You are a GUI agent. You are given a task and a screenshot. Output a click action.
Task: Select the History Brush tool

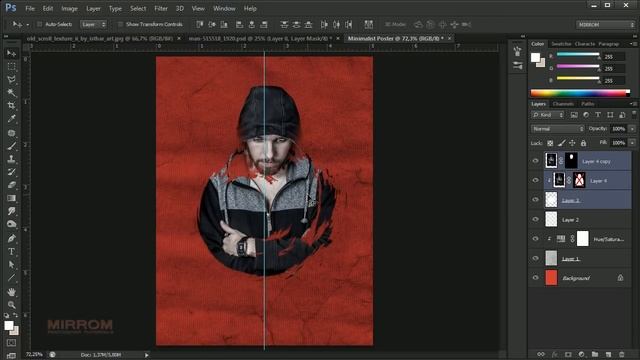tap(11, 172)
